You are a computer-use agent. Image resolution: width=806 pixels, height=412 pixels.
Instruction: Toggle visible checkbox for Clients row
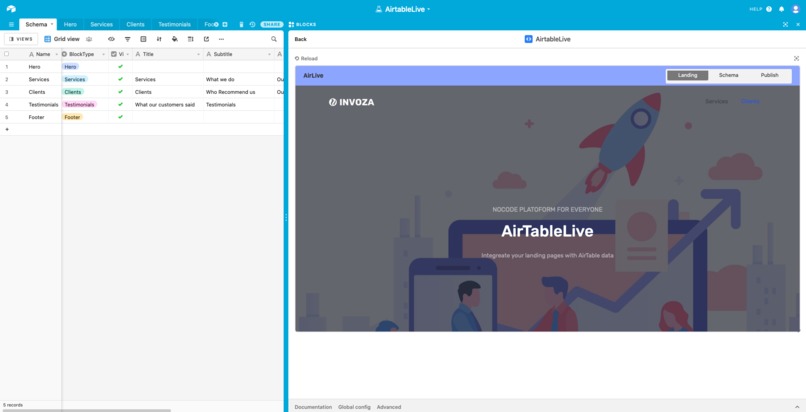(x=120, y=92)
